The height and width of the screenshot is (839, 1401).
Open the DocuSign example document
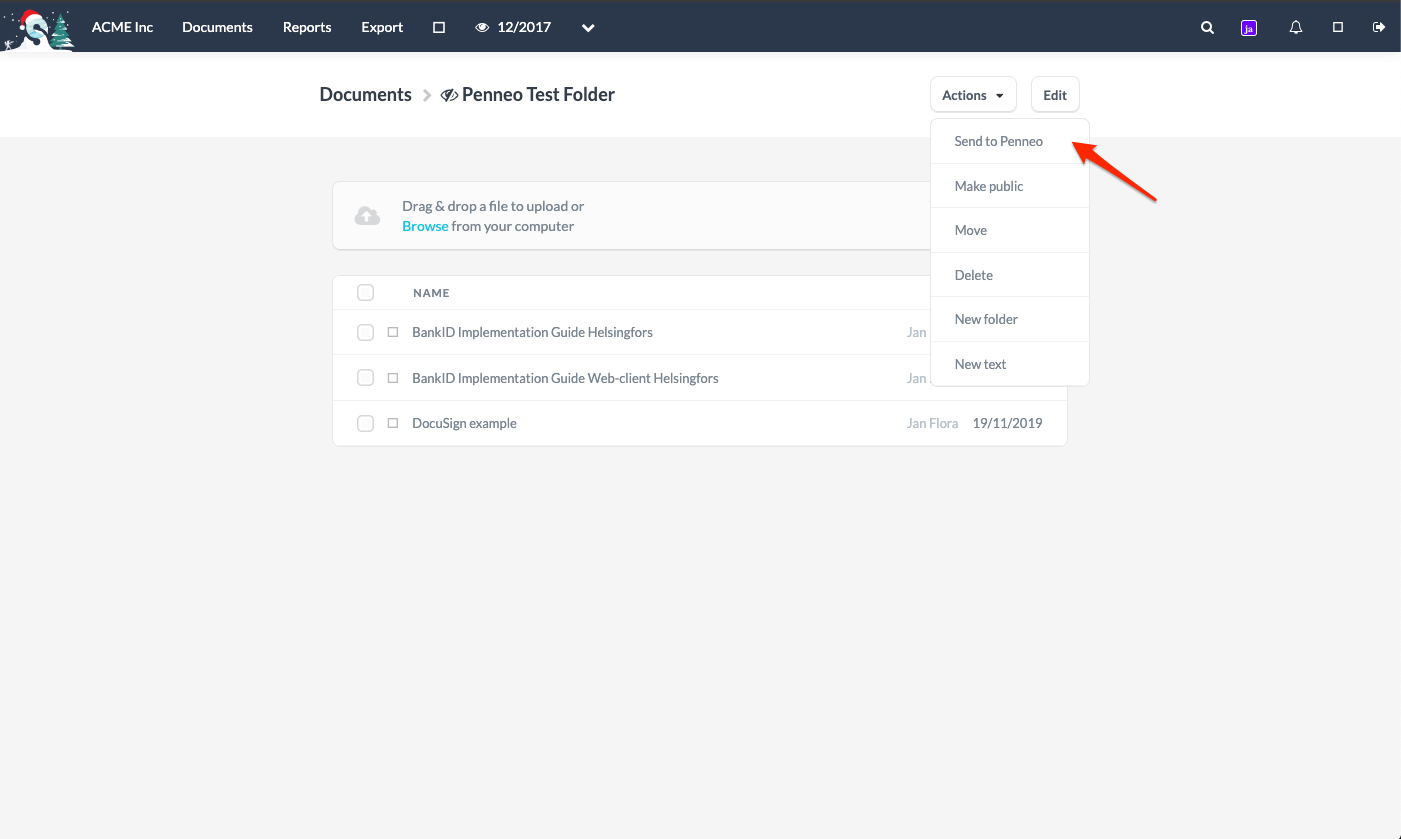(x=464, y=423)
